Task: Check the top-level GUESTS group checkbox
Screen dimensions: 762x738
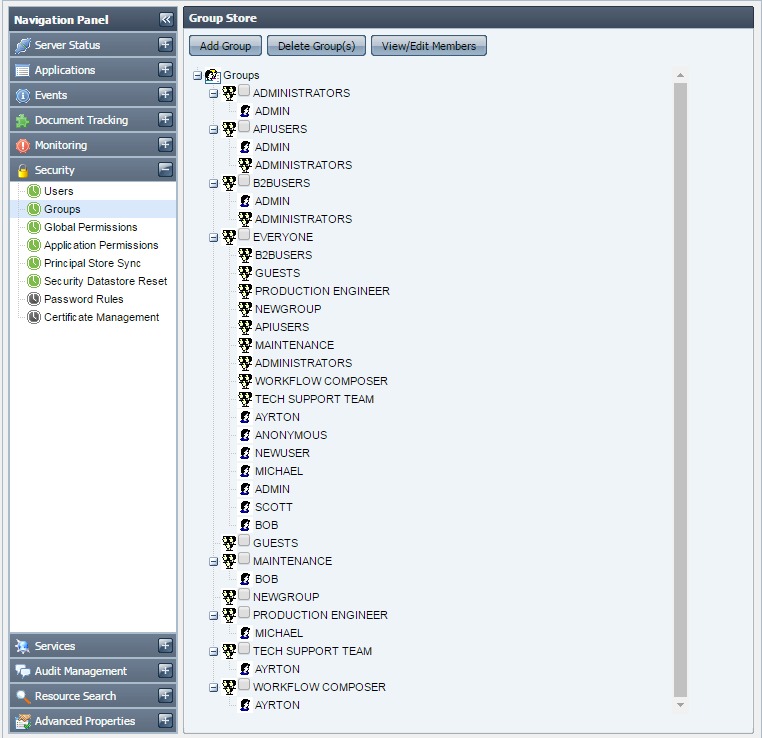Action: pos(244,540)
